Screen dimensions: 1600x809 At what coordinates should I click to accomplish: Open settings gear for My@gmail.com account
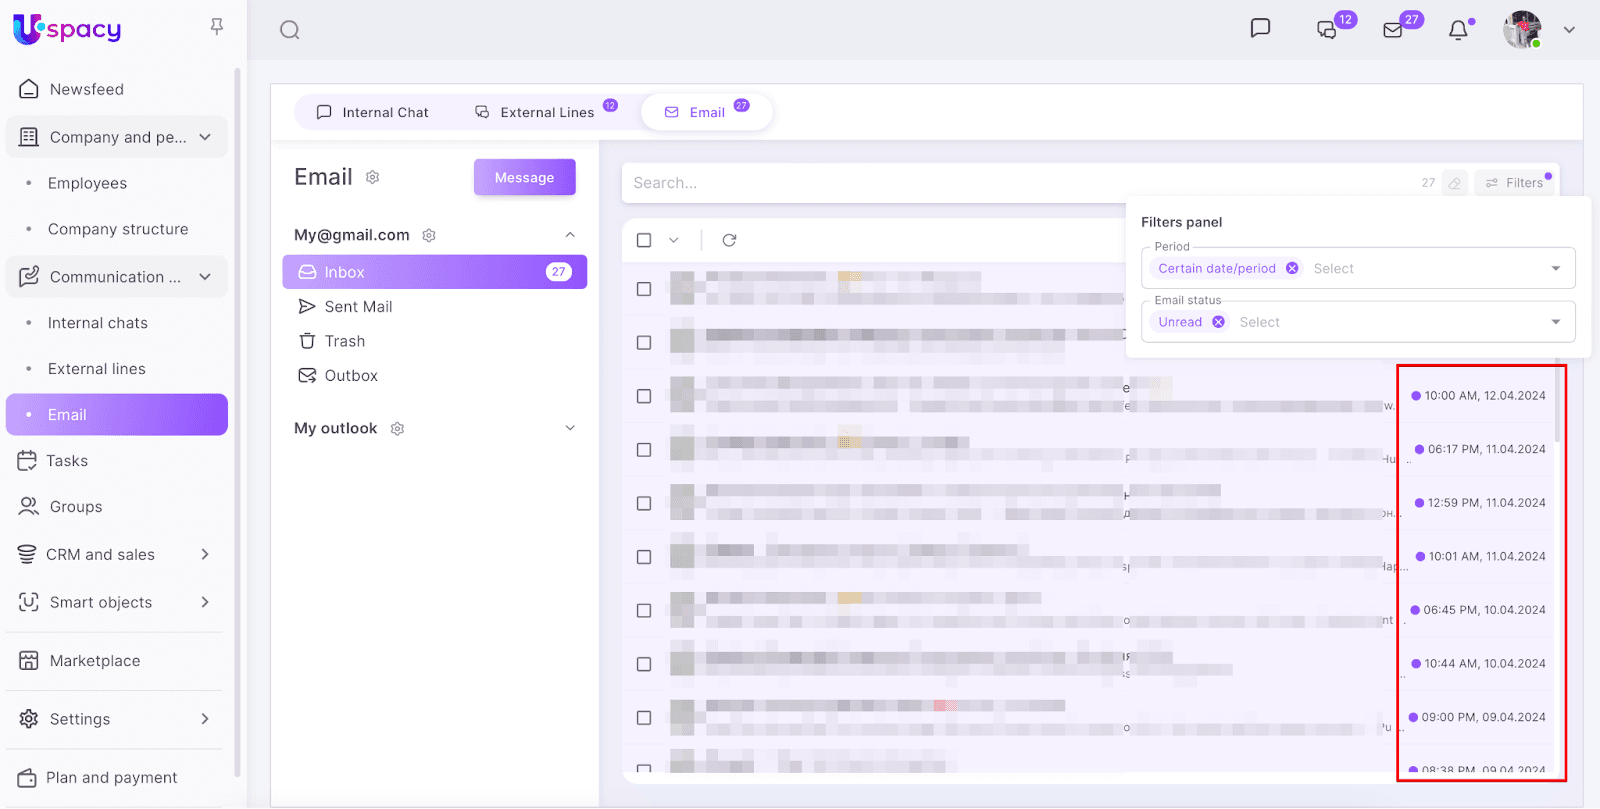(429, 235)
